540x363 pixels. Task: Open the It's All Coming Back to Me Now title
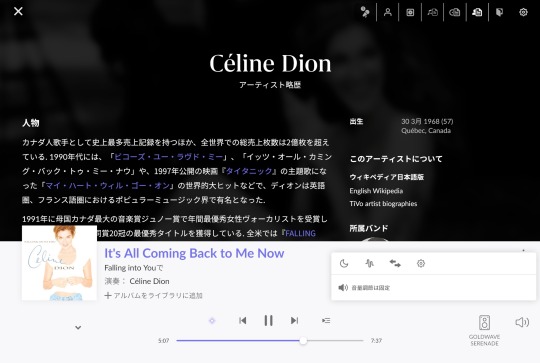pos(194,253)
